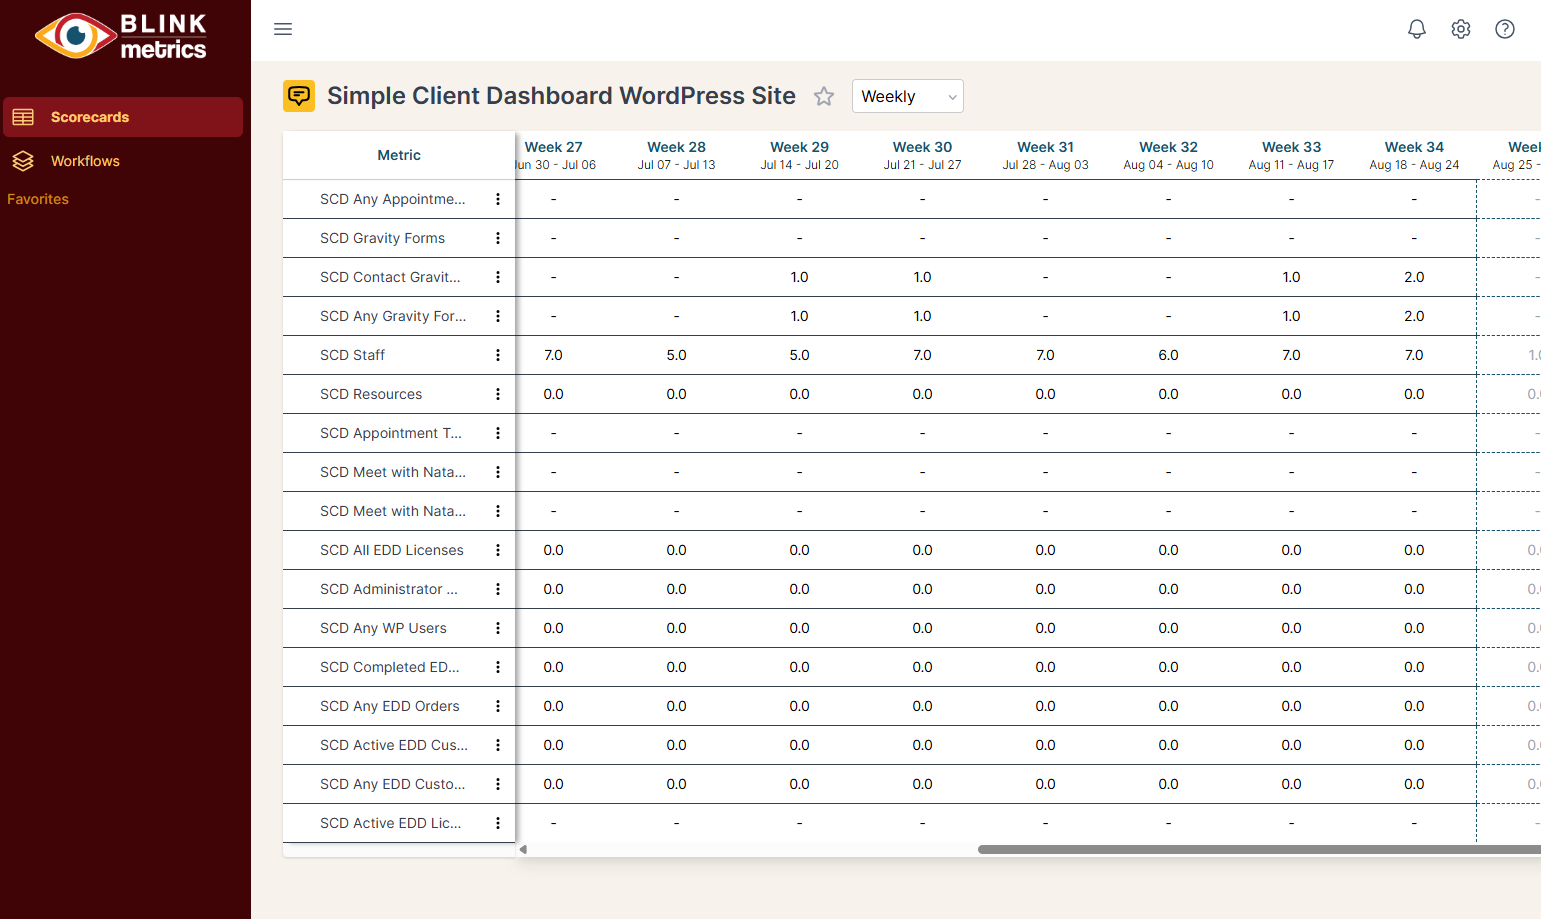Click the scroll-left arrow under the table
Viewport: 1541px width, 919px height.
(523, 849)
